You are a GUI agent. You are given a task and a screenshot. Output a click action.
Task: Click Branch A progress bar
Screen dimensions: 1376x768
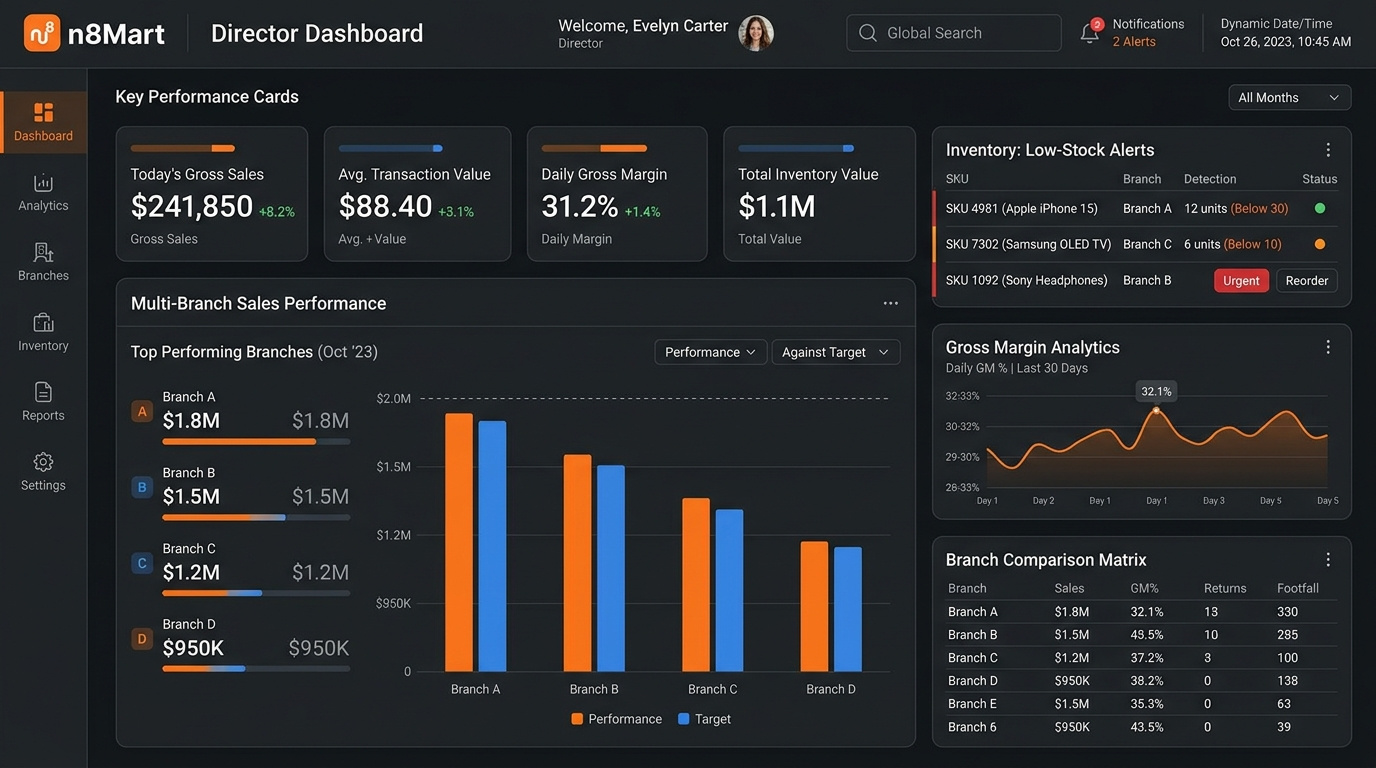pos(256,441)
